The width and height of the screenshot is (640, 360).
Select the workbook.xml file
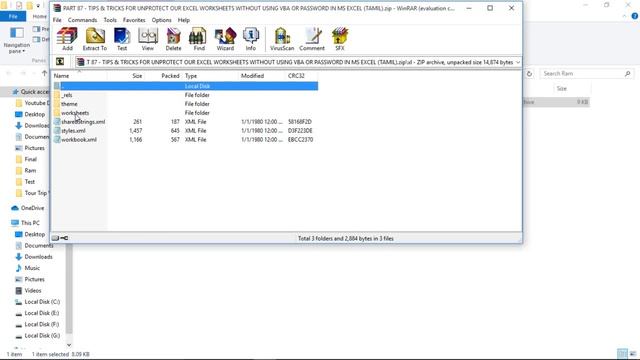[x=185, y=140]
